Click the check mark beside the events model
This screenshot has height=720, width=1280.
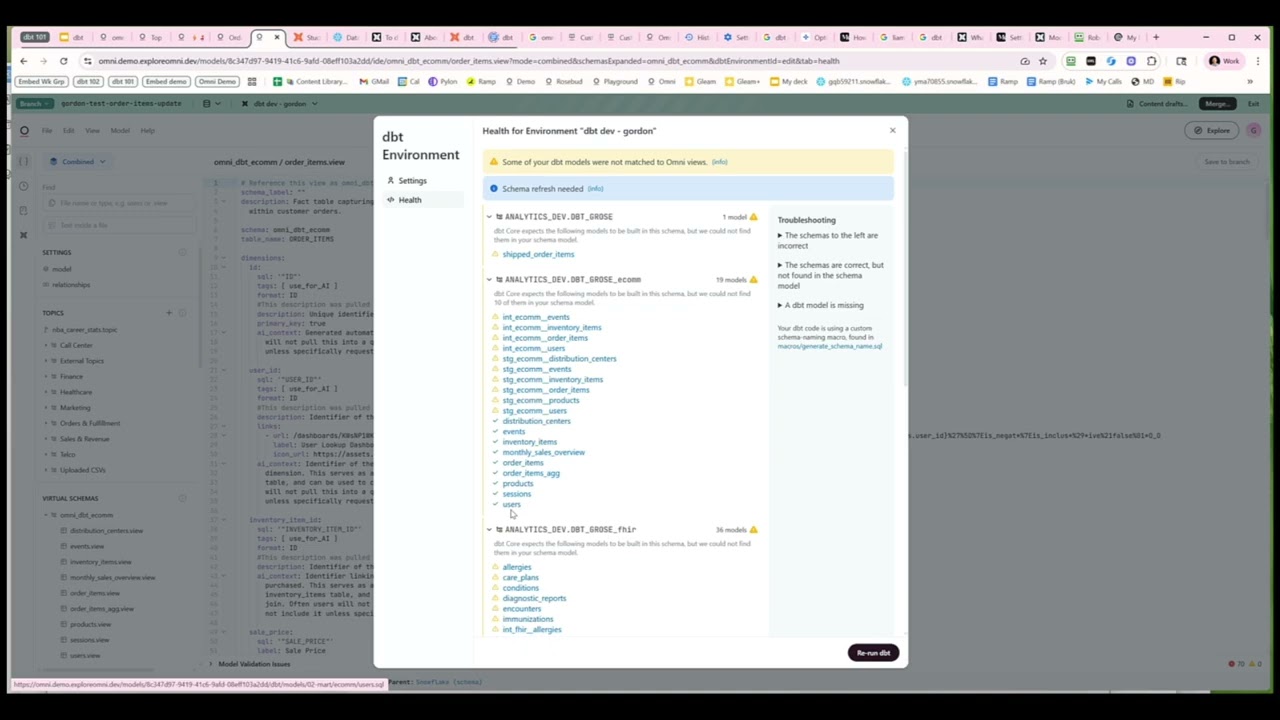click(495, 431)
